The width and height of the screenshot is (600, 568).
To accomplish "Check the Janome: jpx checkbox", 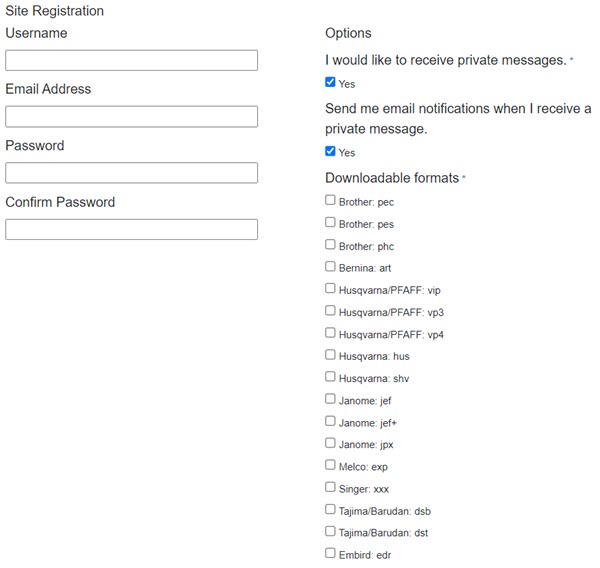I will tap(331, 443).
